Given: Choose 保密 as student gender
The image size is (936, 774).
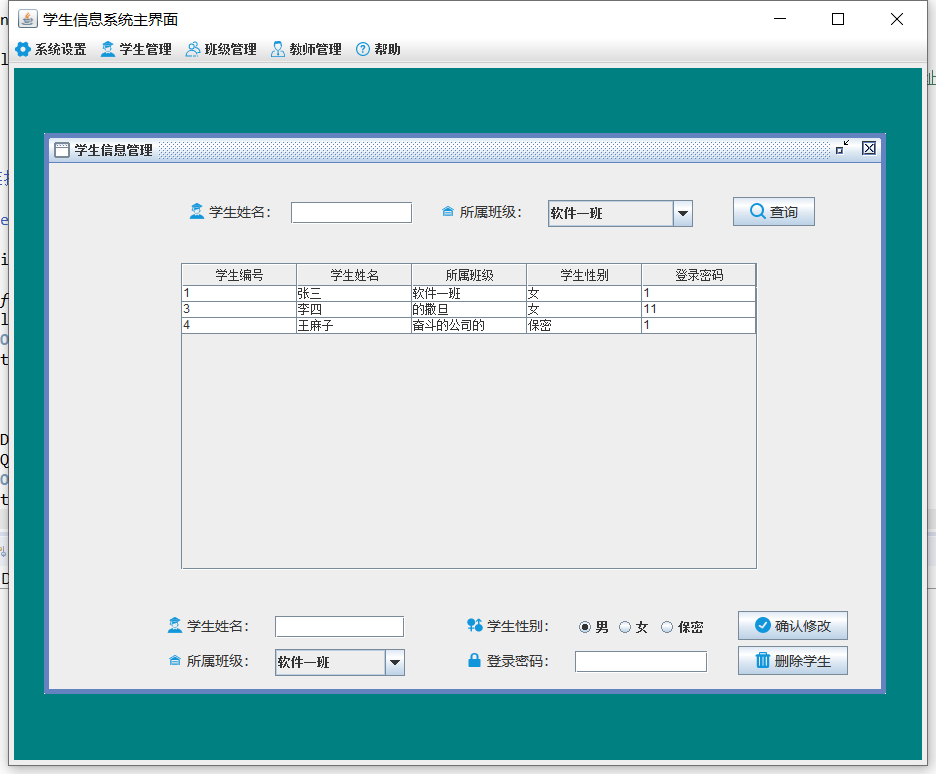Looking at the screenshot, I should 666,627.
